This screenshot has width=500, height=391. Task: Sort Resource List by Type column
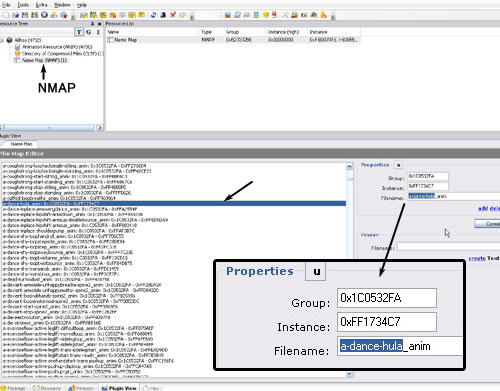click(211, 32)
